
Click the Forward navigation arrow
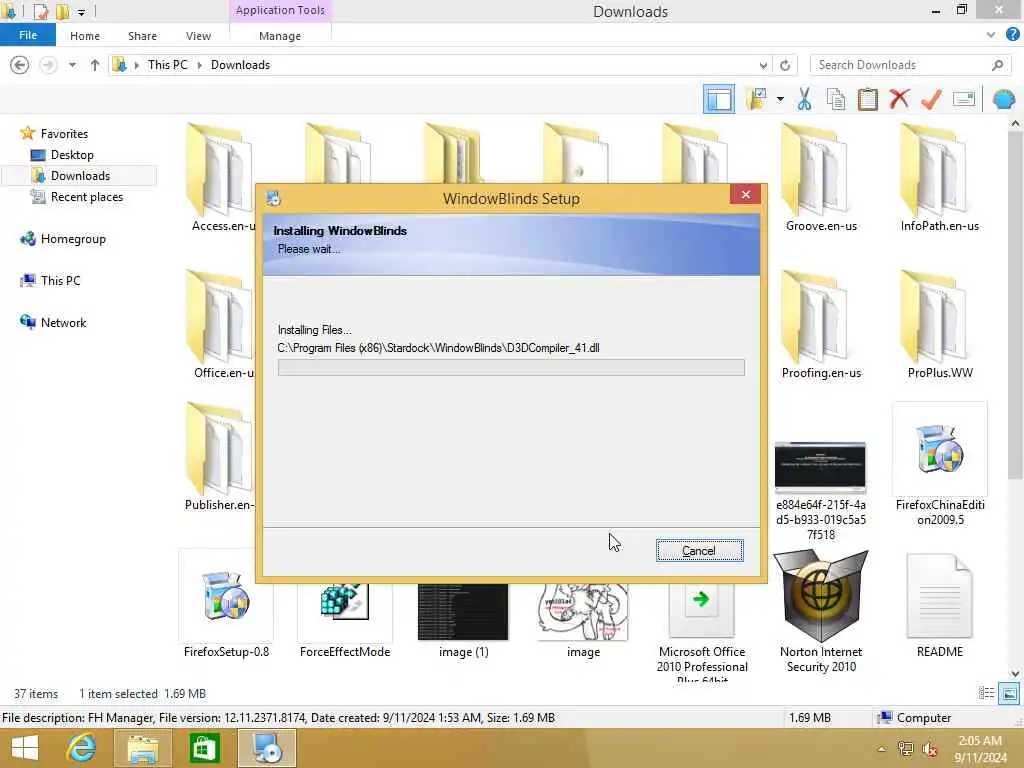[x=48, y=65]
